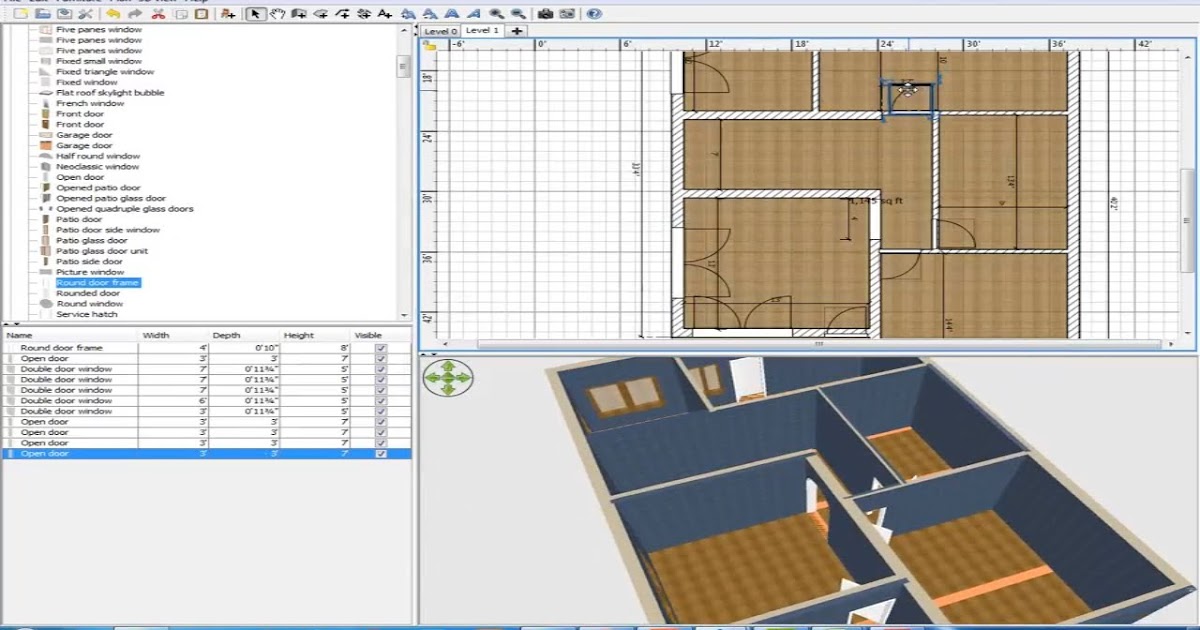Select the Pan hand tool
The height and width of the screenshot is (630, 1200).
pyautogui.click(x=277, y=14)
